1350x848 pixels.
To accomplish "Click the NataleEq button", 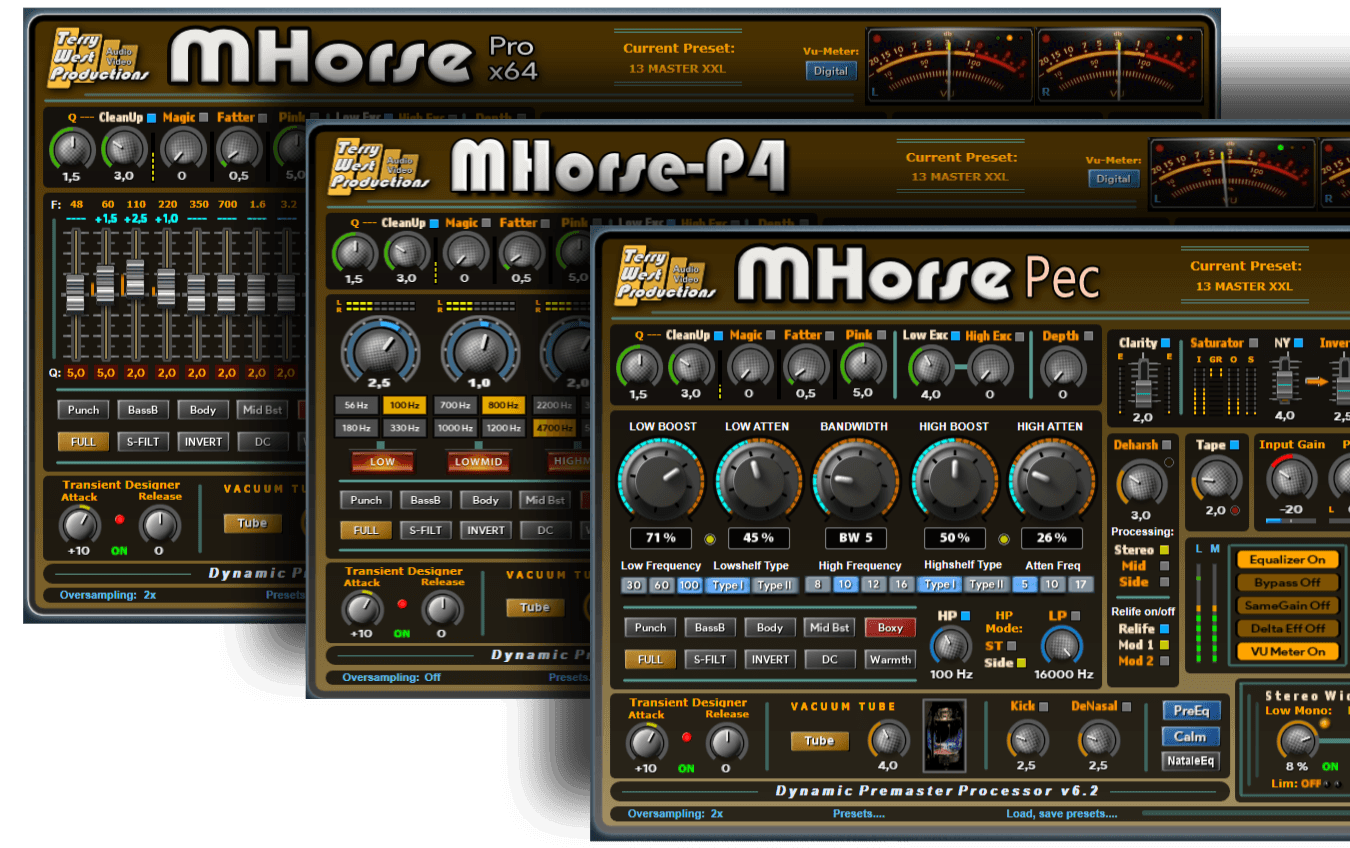I will point(1190,761).
